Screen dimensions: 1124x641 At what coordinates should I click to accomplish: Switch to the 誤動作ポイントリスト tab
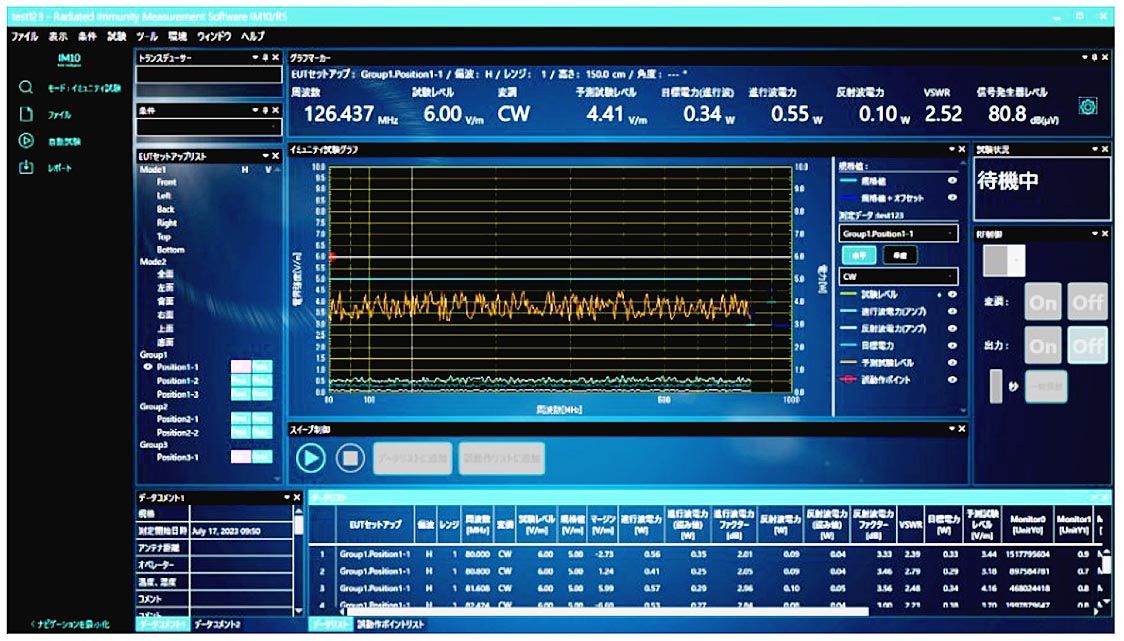coord(391,624)
